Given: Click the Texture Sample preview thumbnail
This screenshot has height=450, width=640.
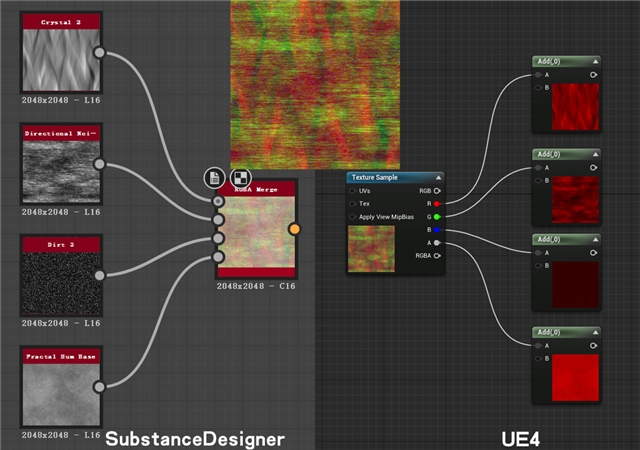Looking at the screenshot, I should point(369,248).
